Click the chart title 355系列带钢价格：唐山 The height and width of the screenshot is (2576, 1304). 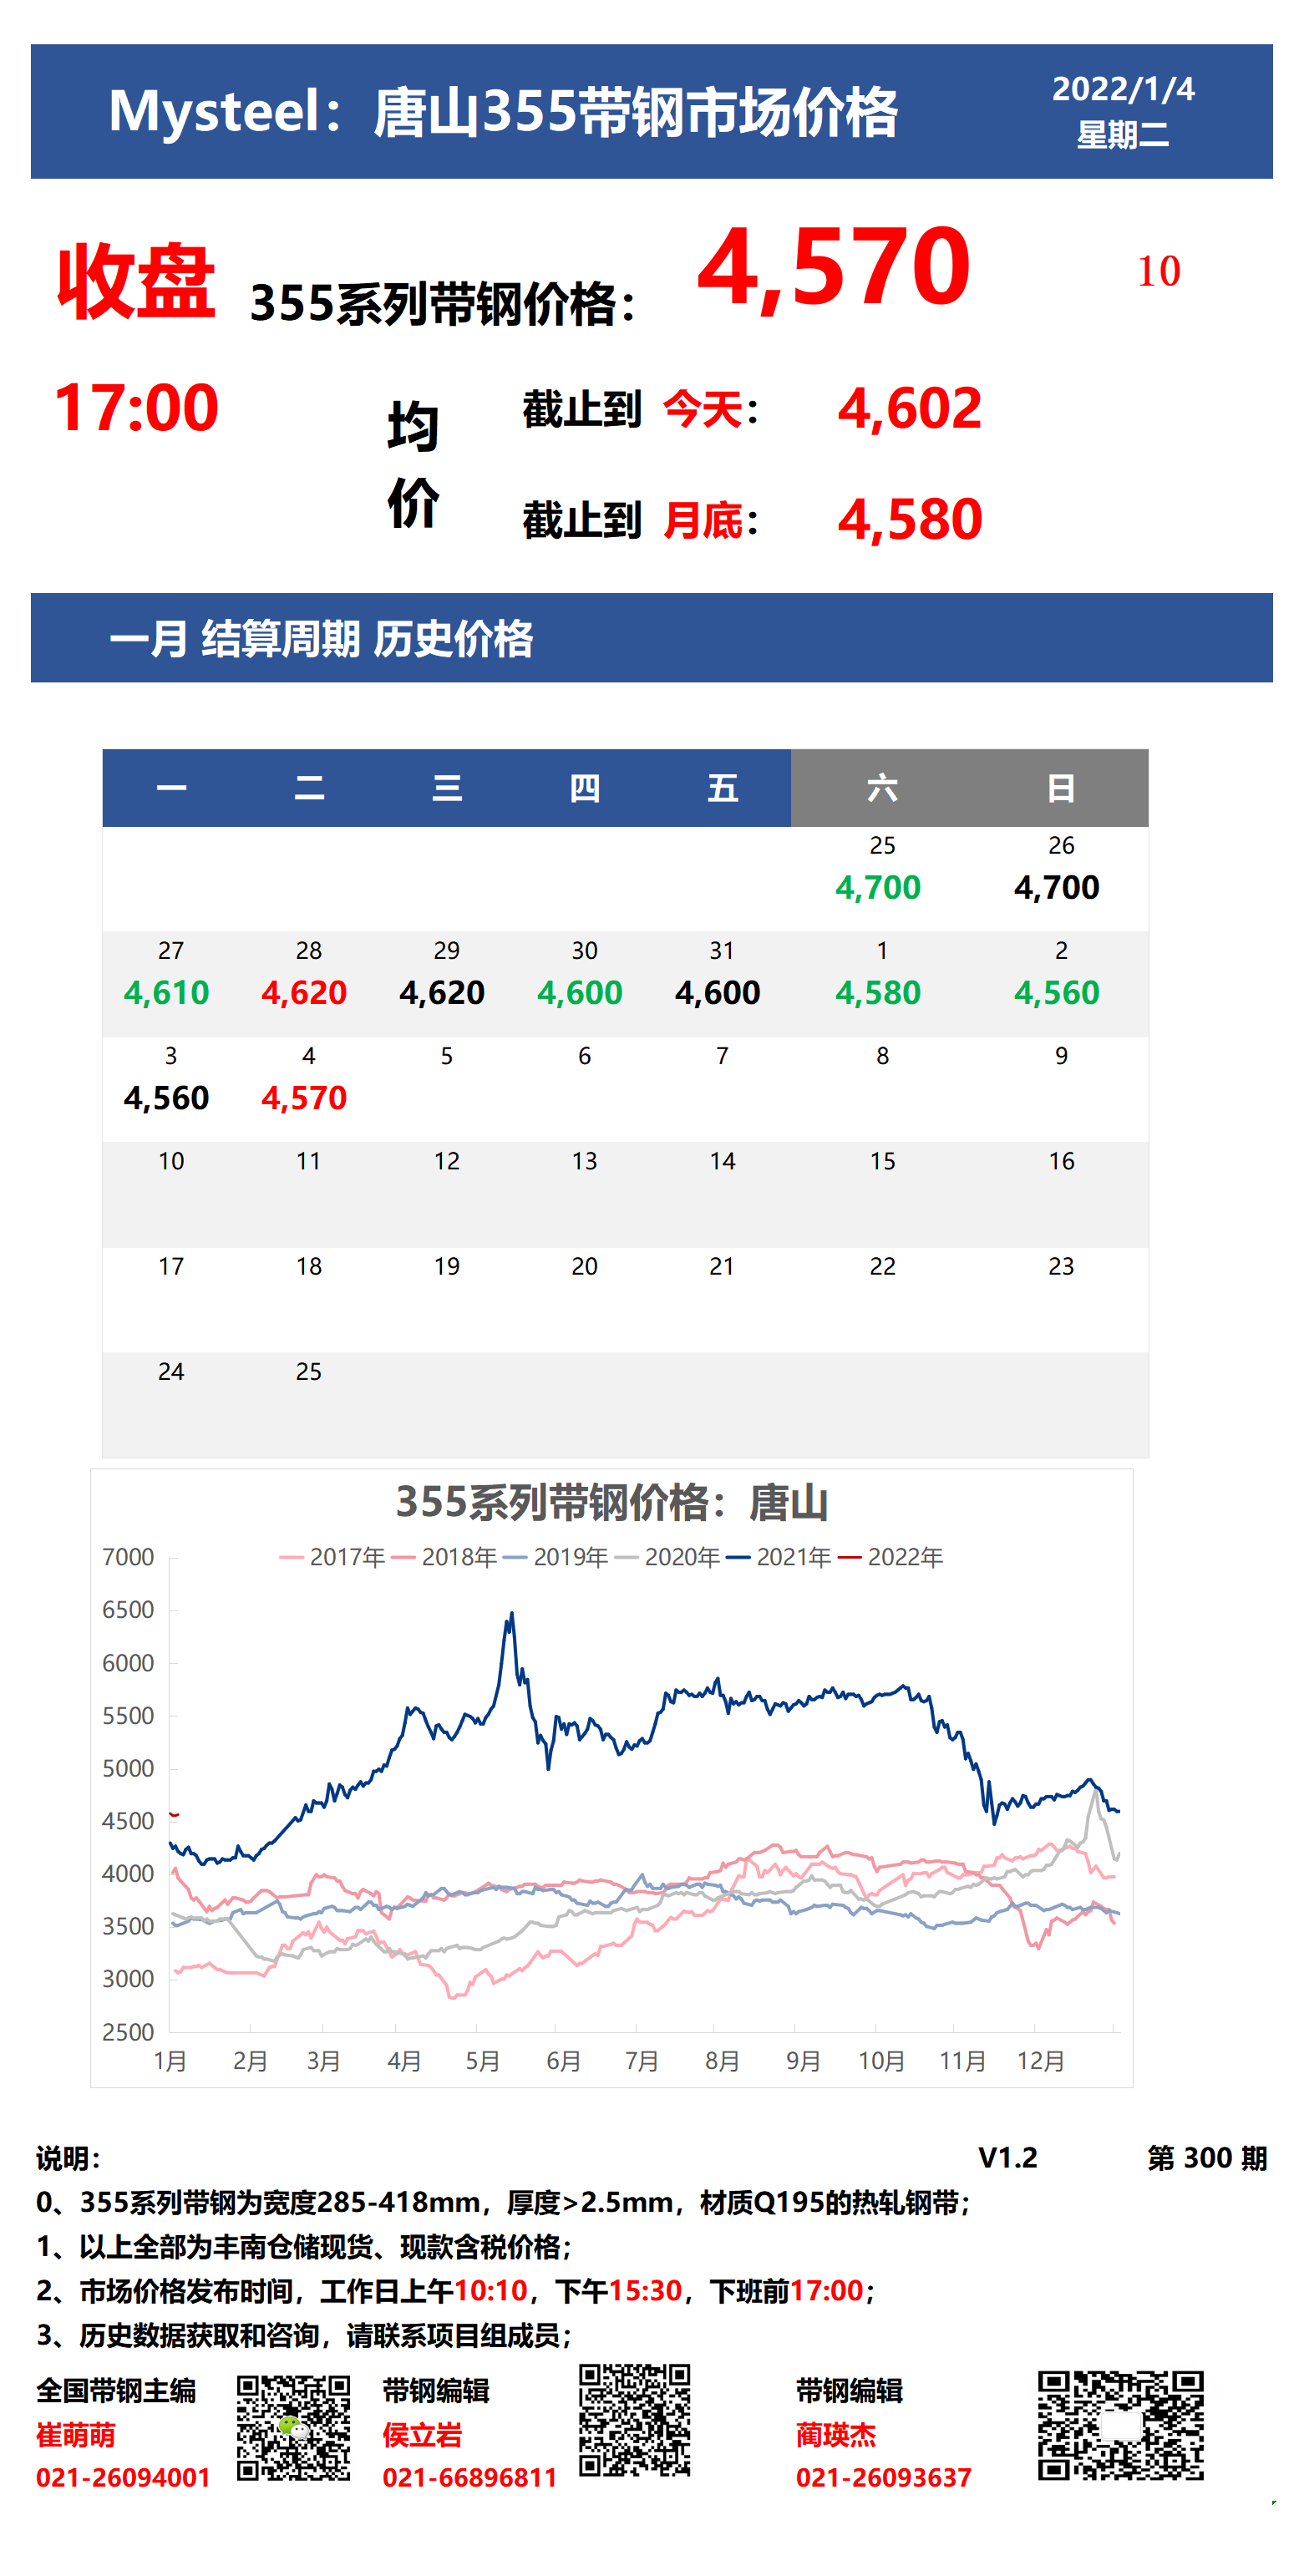point(612,1502)
